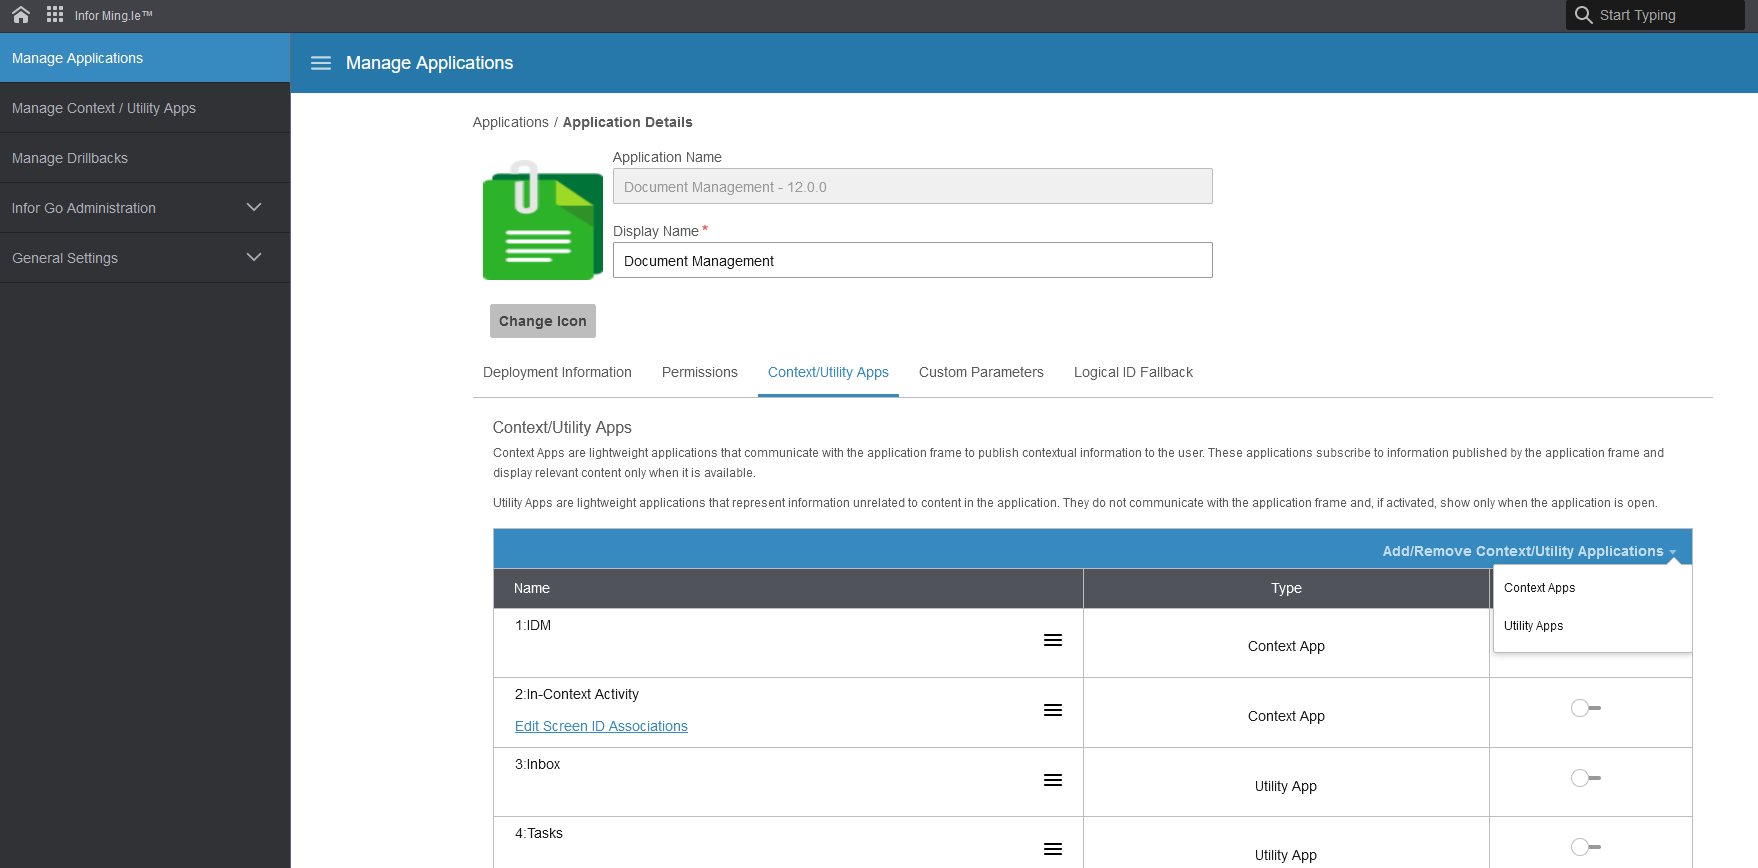This screenshot has height=868, width=1758.
Task: Switch to the Permissions tab
Action: pos(699,372)
